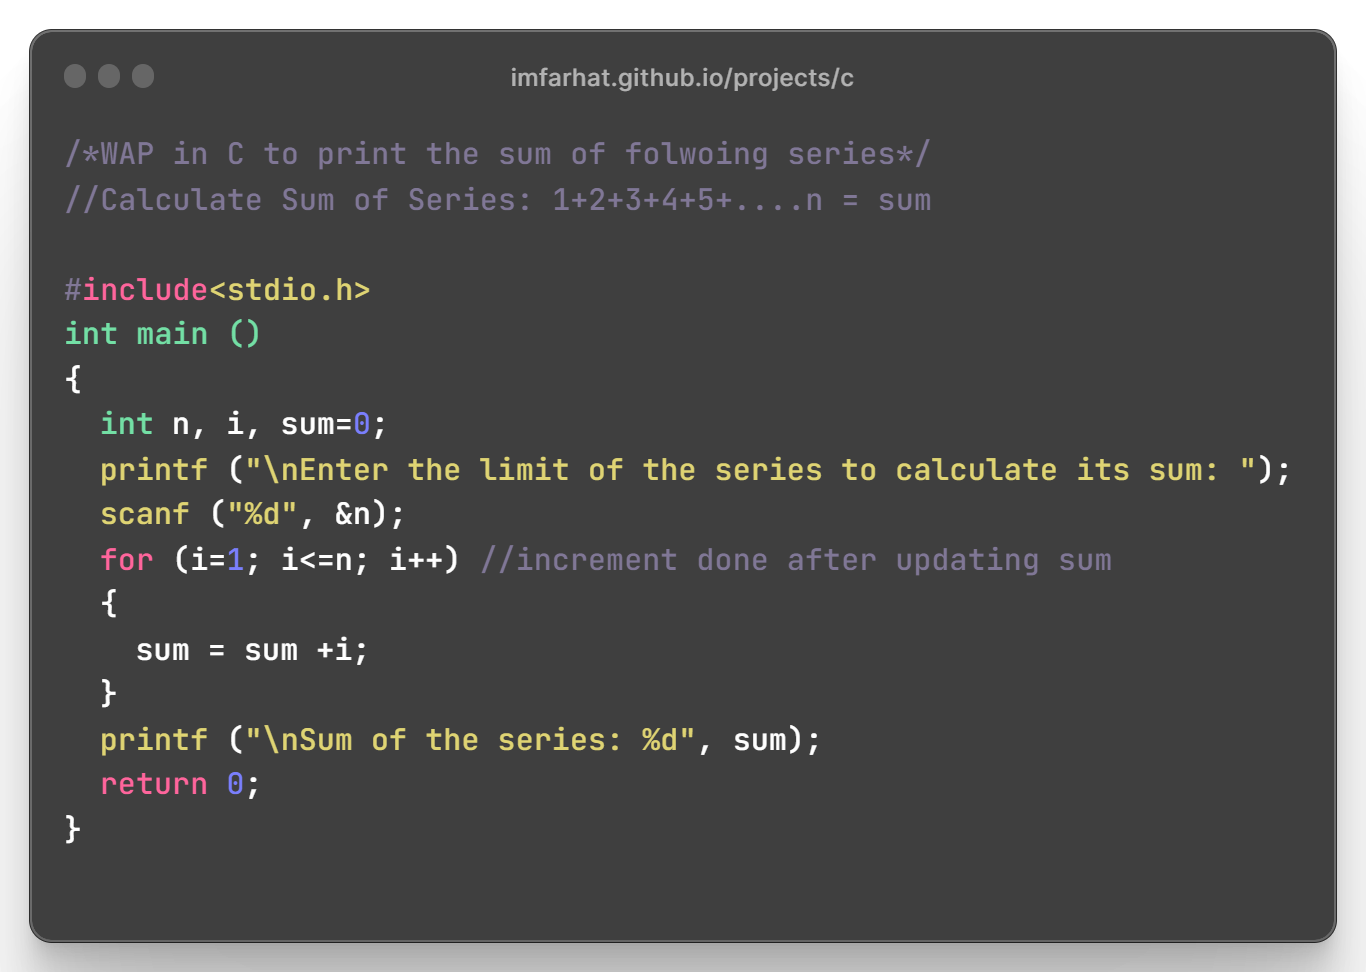This screenshot has height=972, width=1366.
Task: Click the 'i<=n' loop condition
Action: (317, 560)
